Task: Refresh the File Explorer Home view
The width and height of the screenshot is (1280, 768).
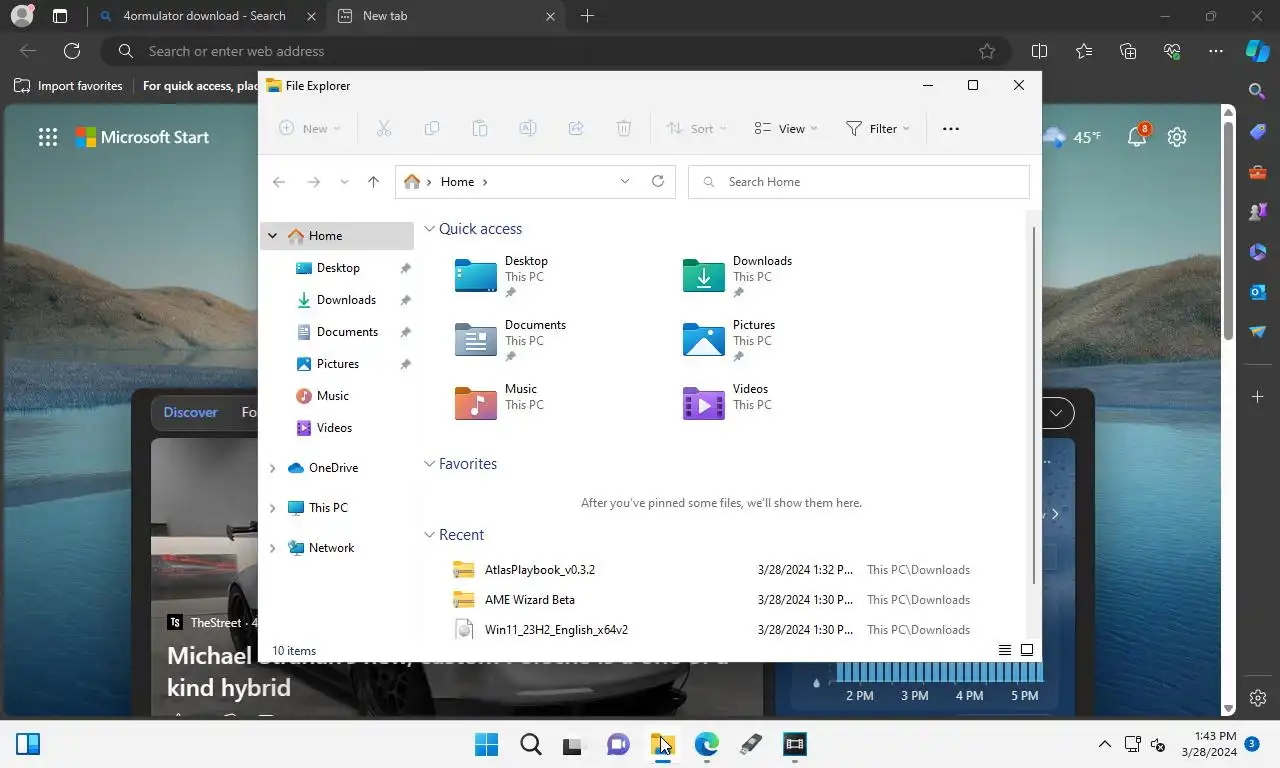Action: 658,181
